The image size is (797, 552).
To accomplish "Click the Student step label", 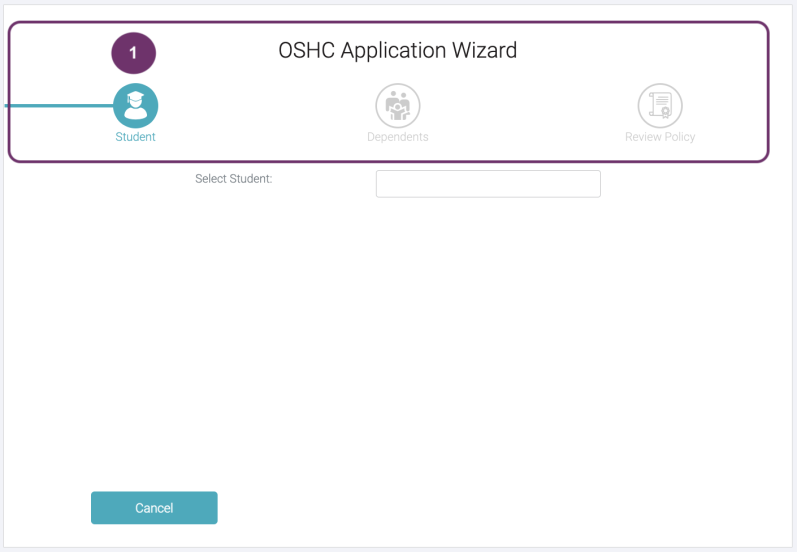I will 135,137.
